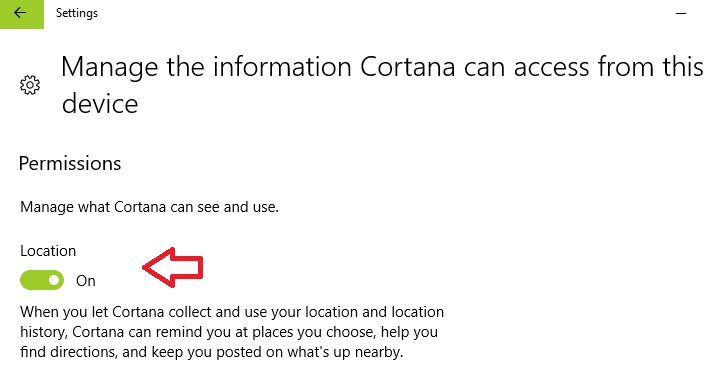
Task: Click the white knob of Location switch
Action: (x=54, y=280)
